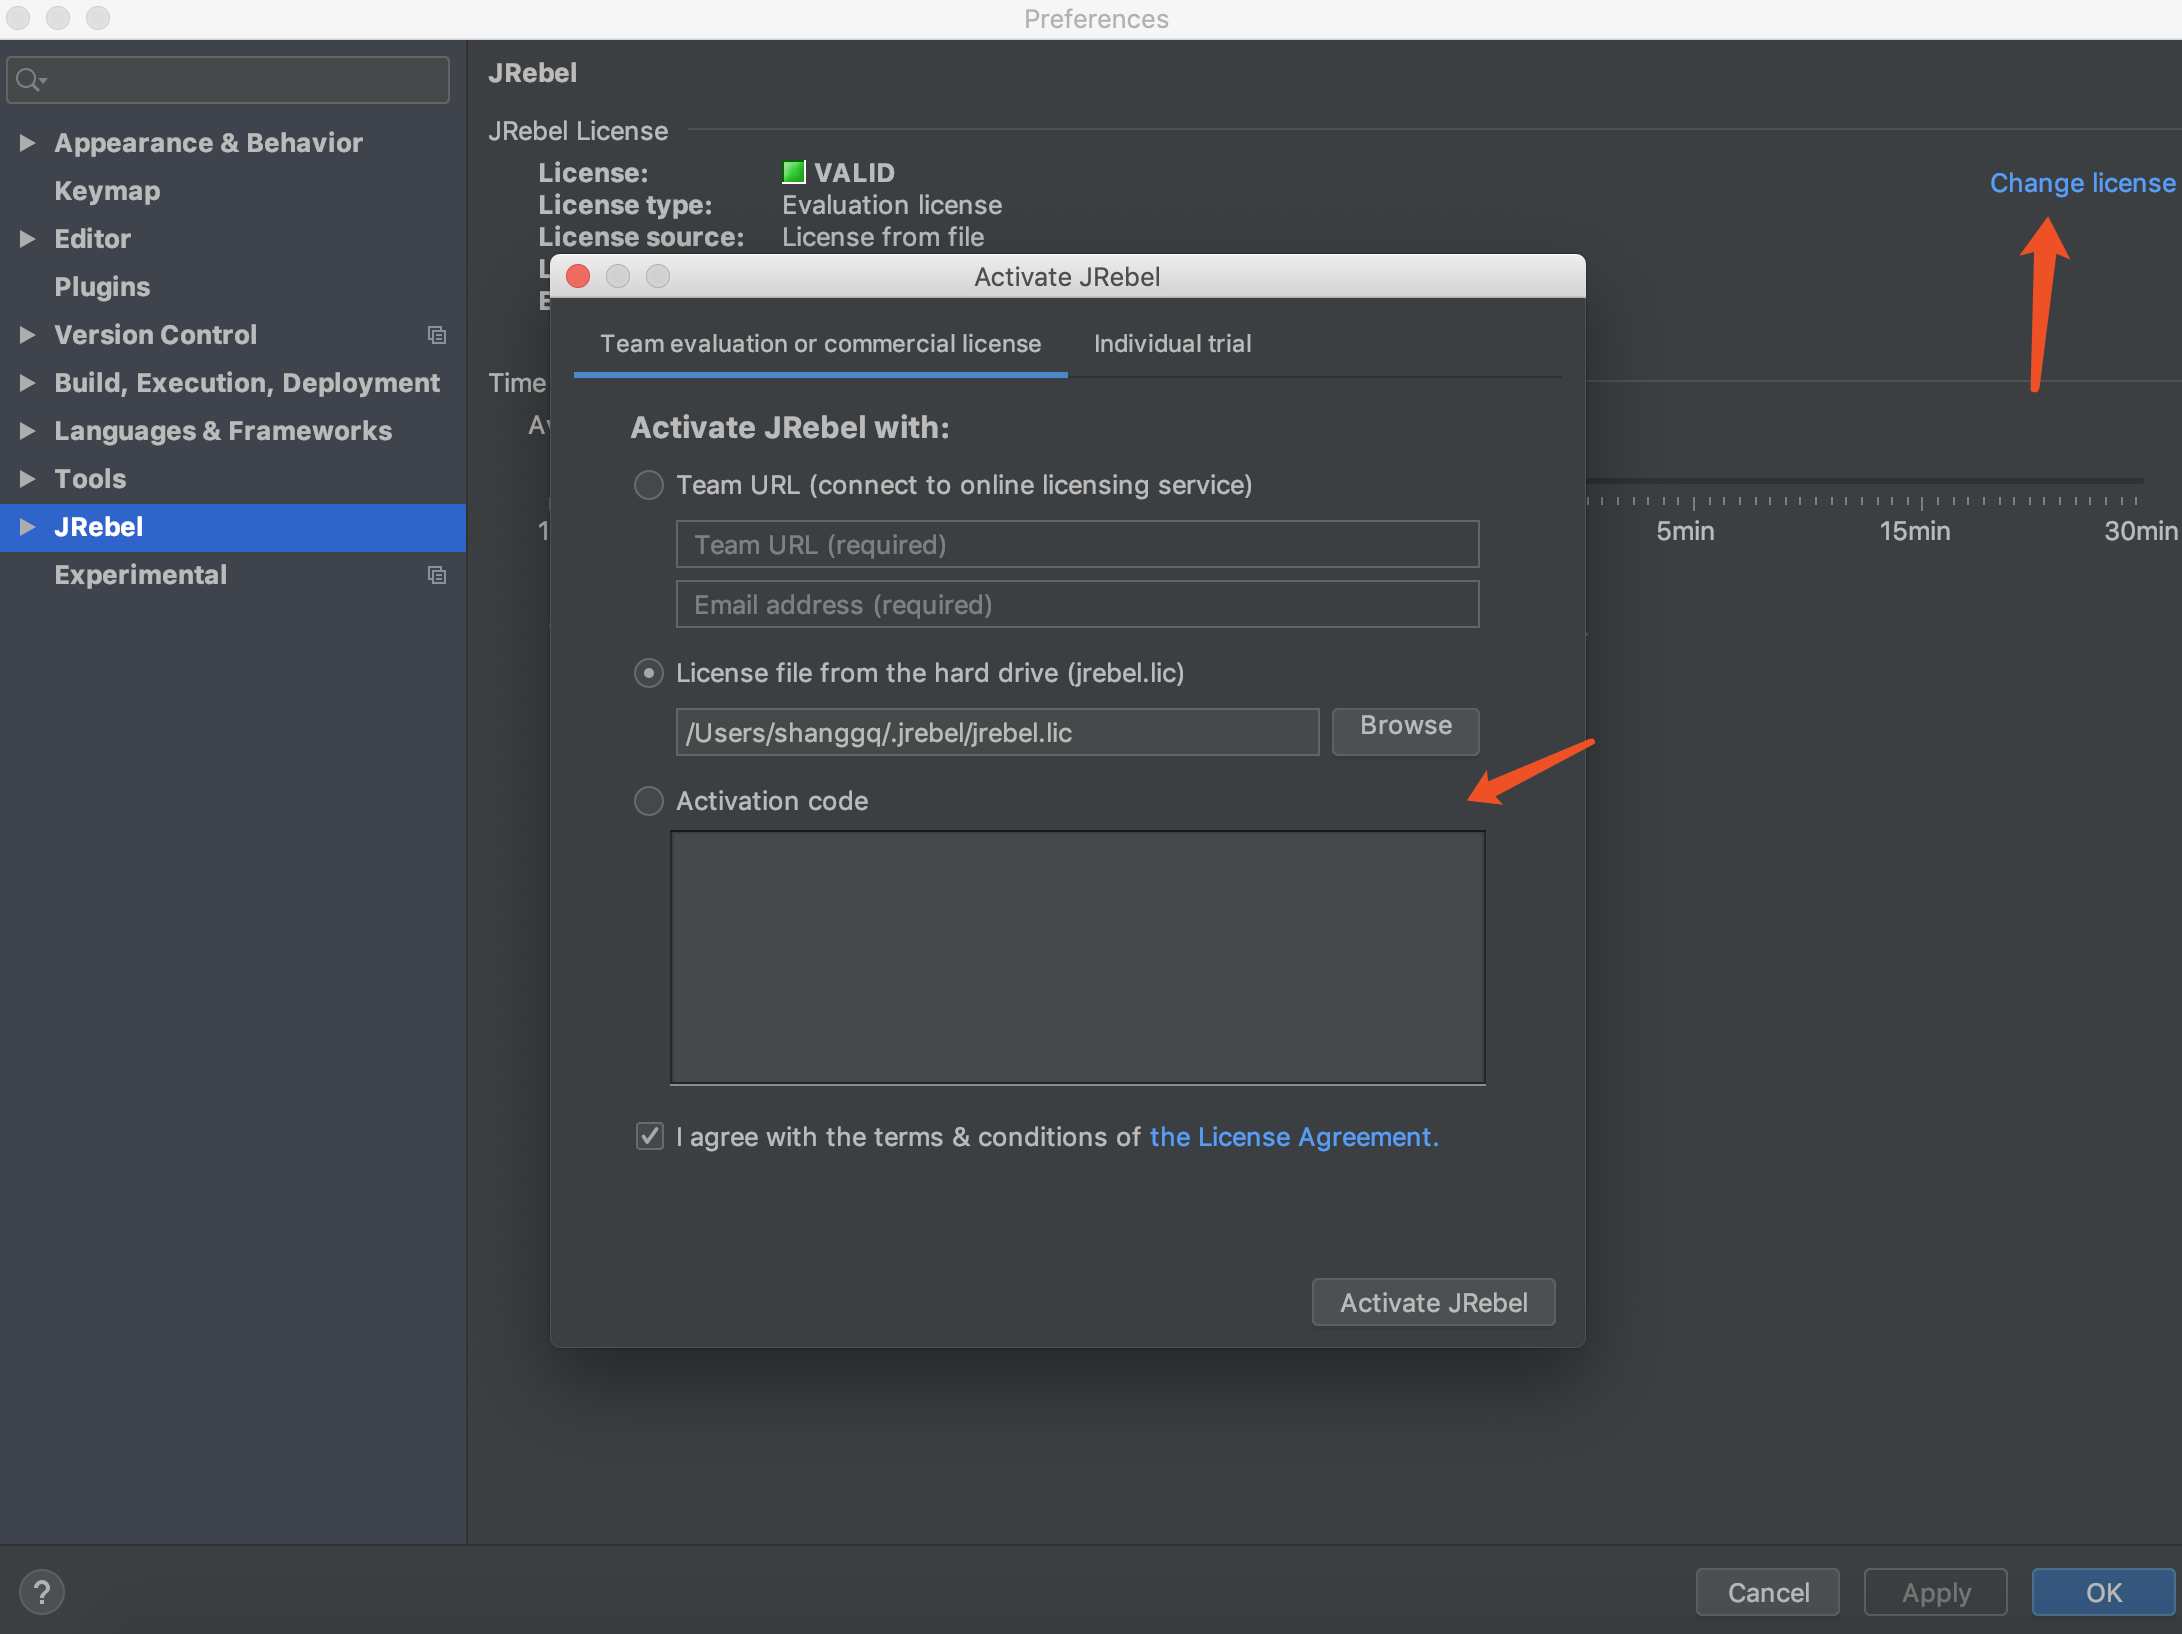Click the search magnifier icon in Preferences
Viewport: 2182px width, 1634px height.
(30, 79)
